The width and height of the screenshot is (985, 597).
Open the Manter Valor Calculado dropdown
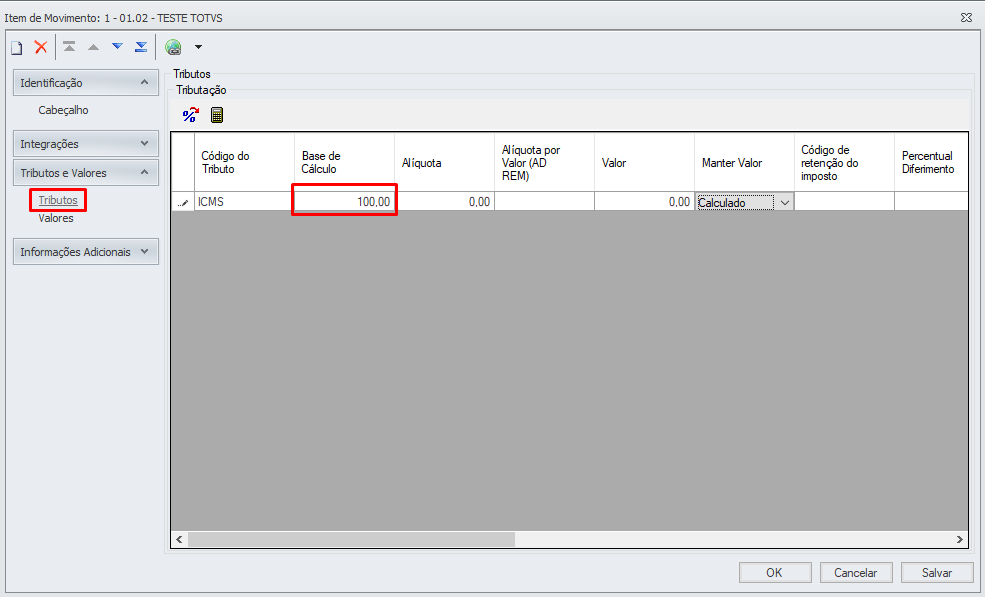click(785, 202)
